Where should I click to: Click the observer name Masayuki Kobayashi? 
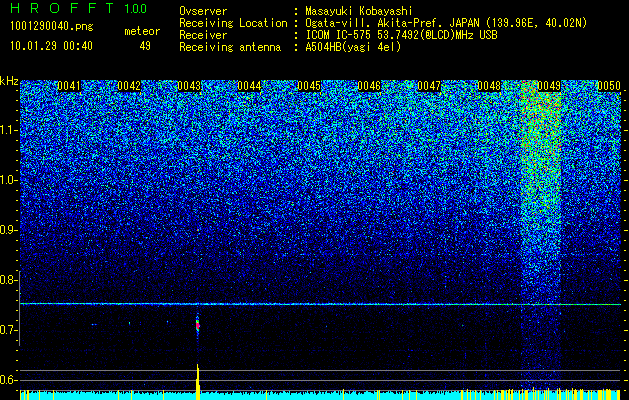point(359,11)
